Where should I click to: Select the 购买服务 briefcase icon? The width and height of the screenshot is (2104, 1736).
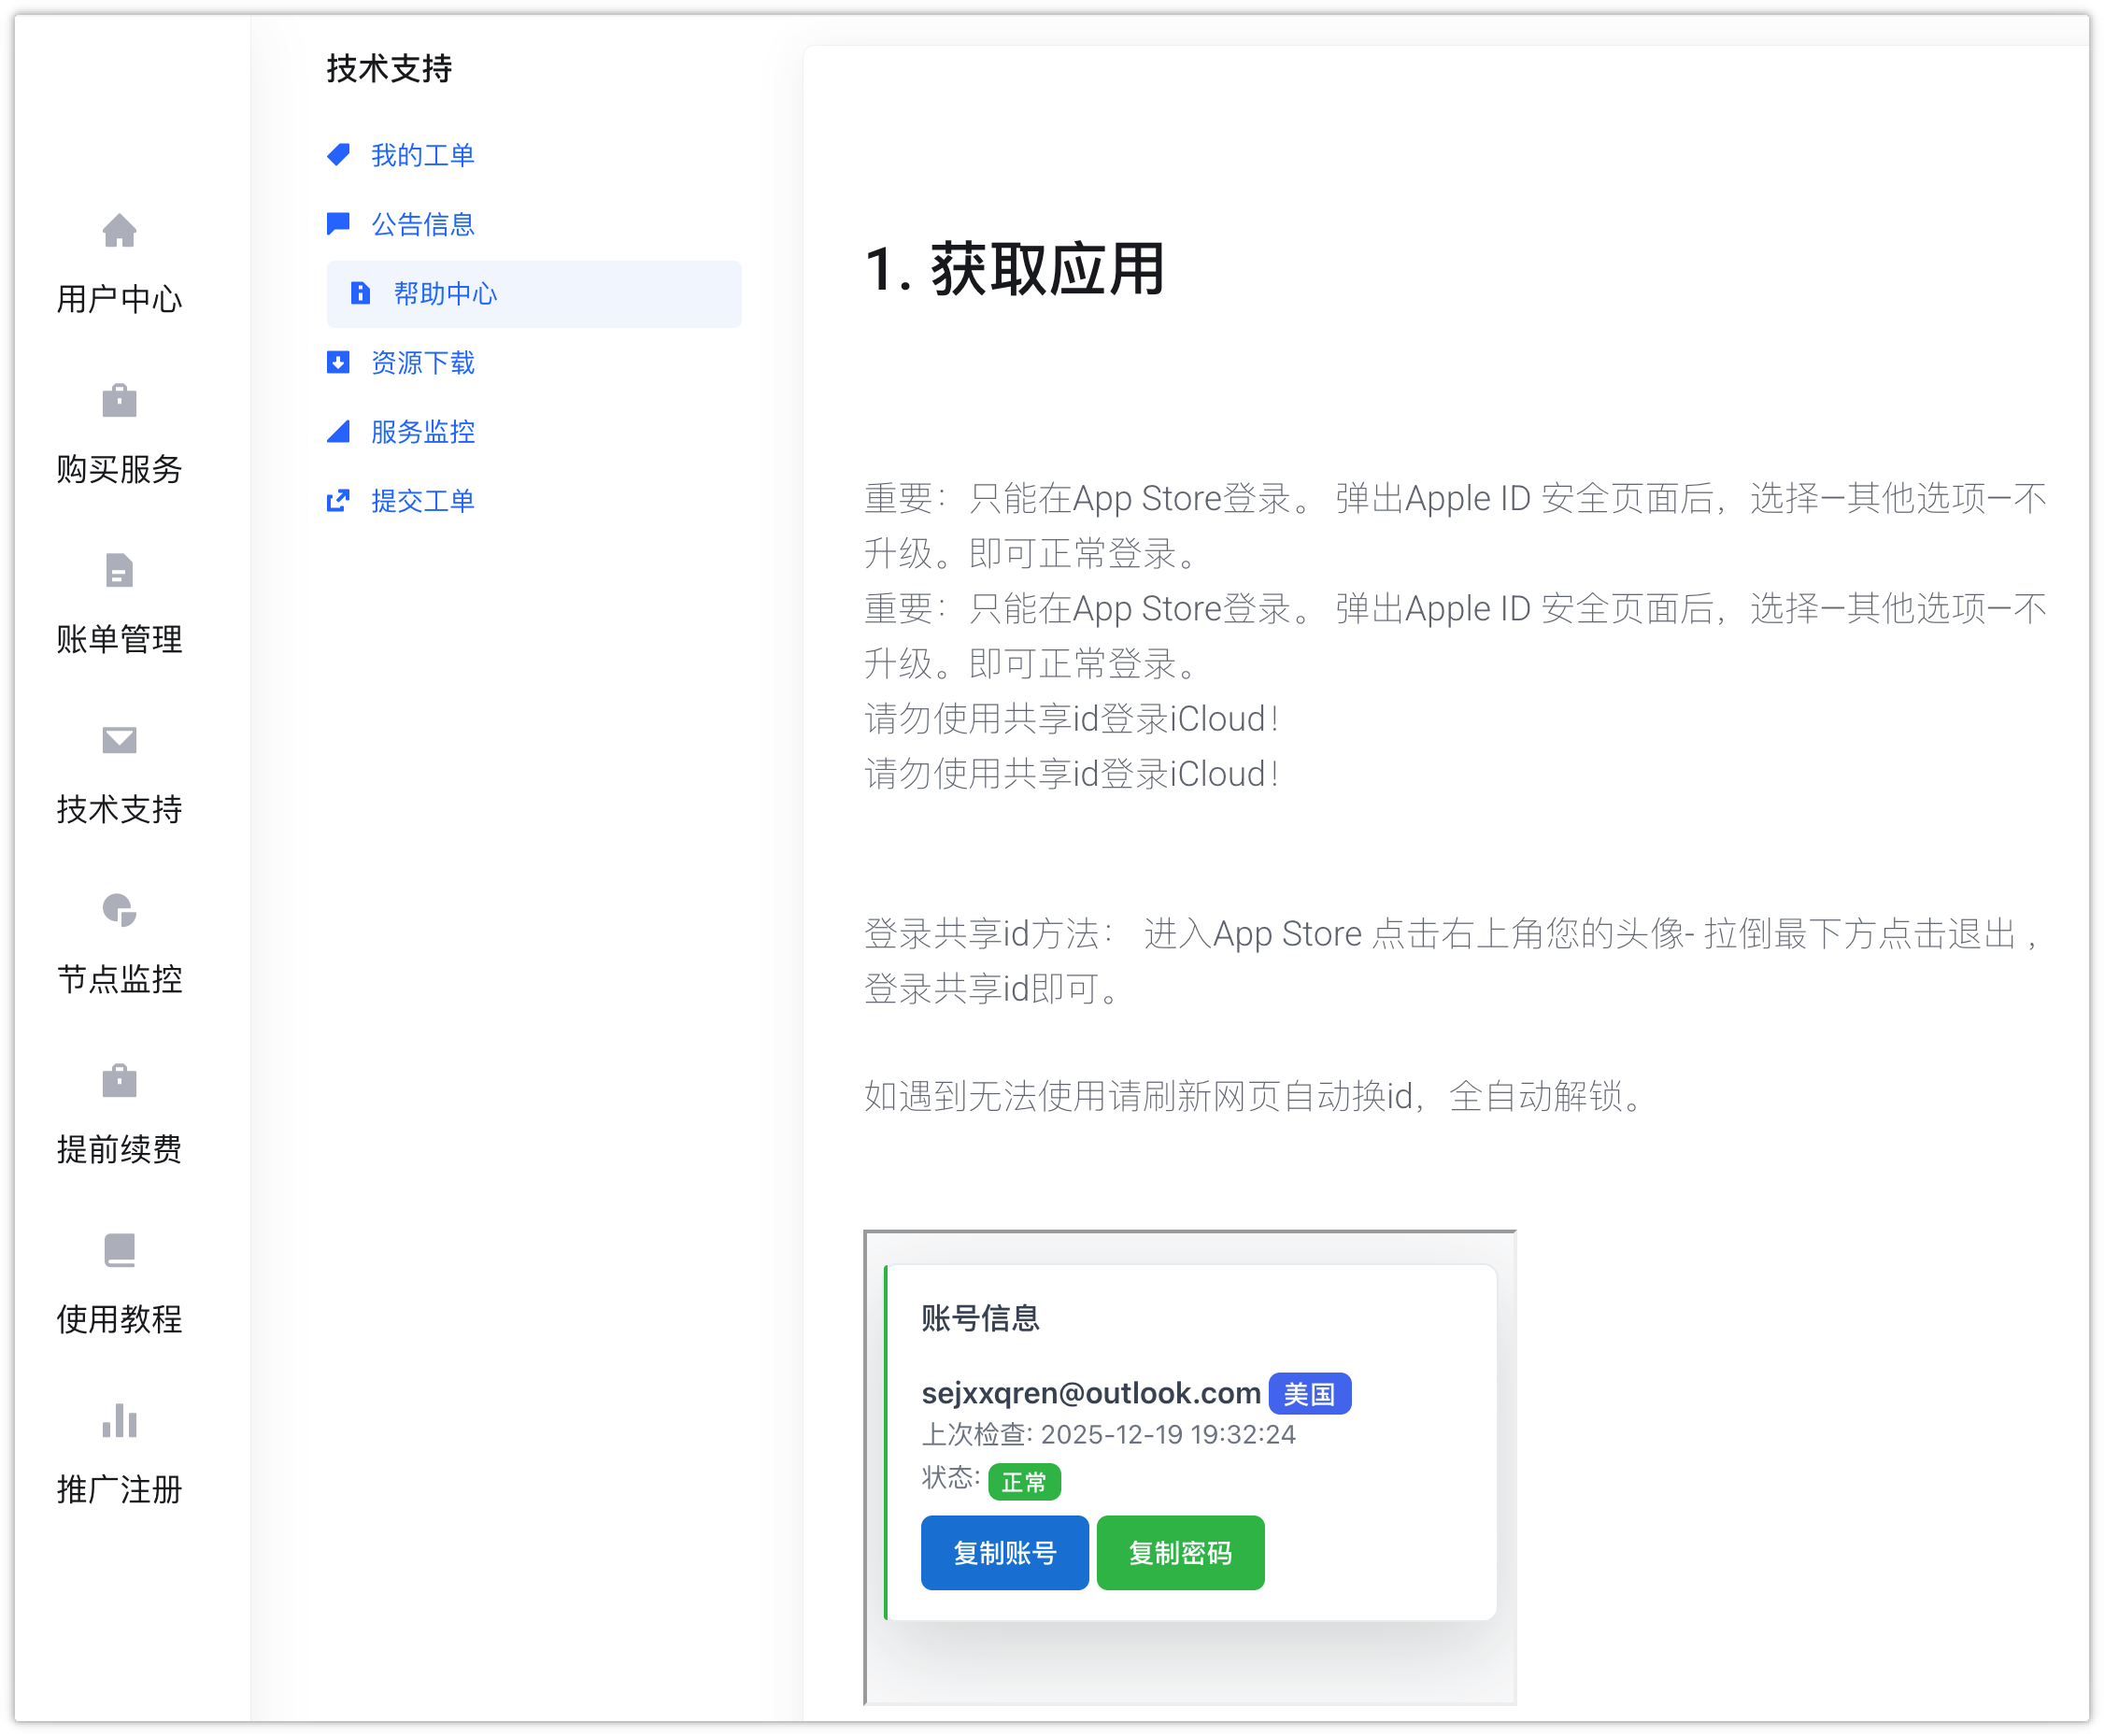pyautogui.click(x=119, y=401)
